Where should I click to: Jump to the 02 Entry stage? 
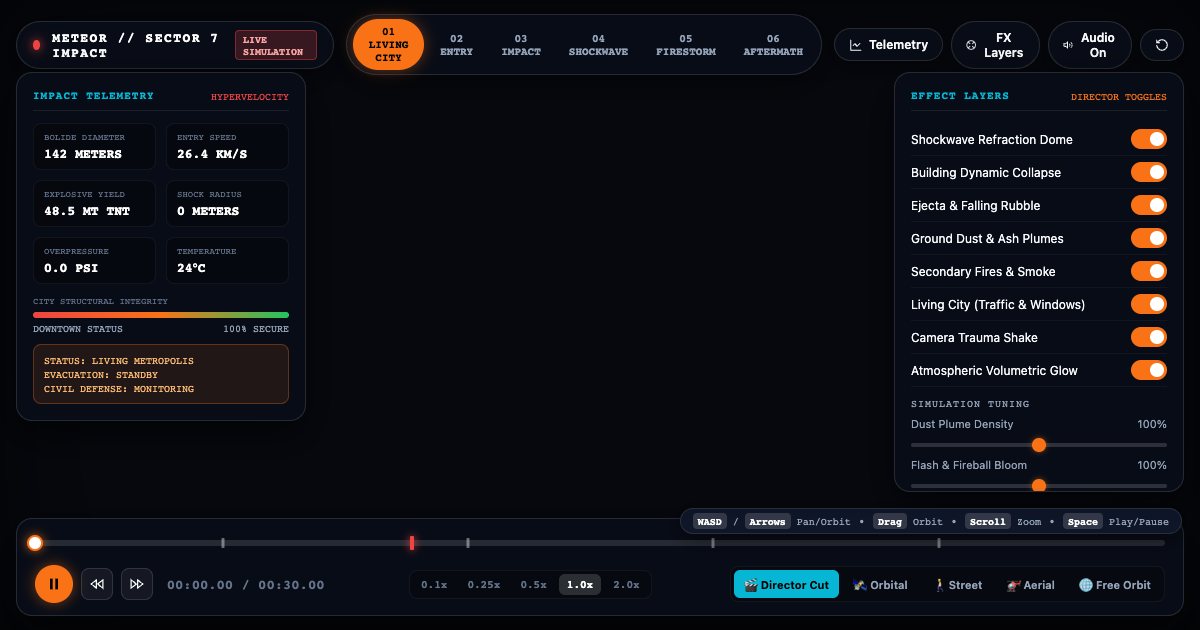click(456, 45)
